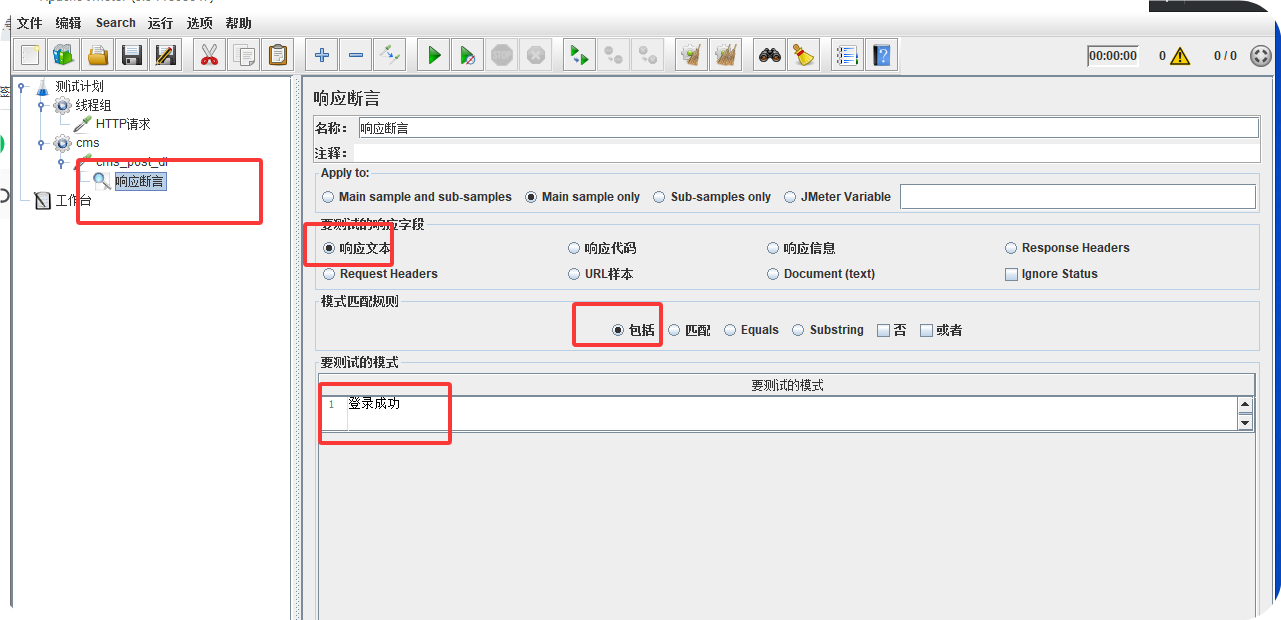Select Main sample and sub-samples radio
The image size is (1281, 620).
[x=329, y=197]
